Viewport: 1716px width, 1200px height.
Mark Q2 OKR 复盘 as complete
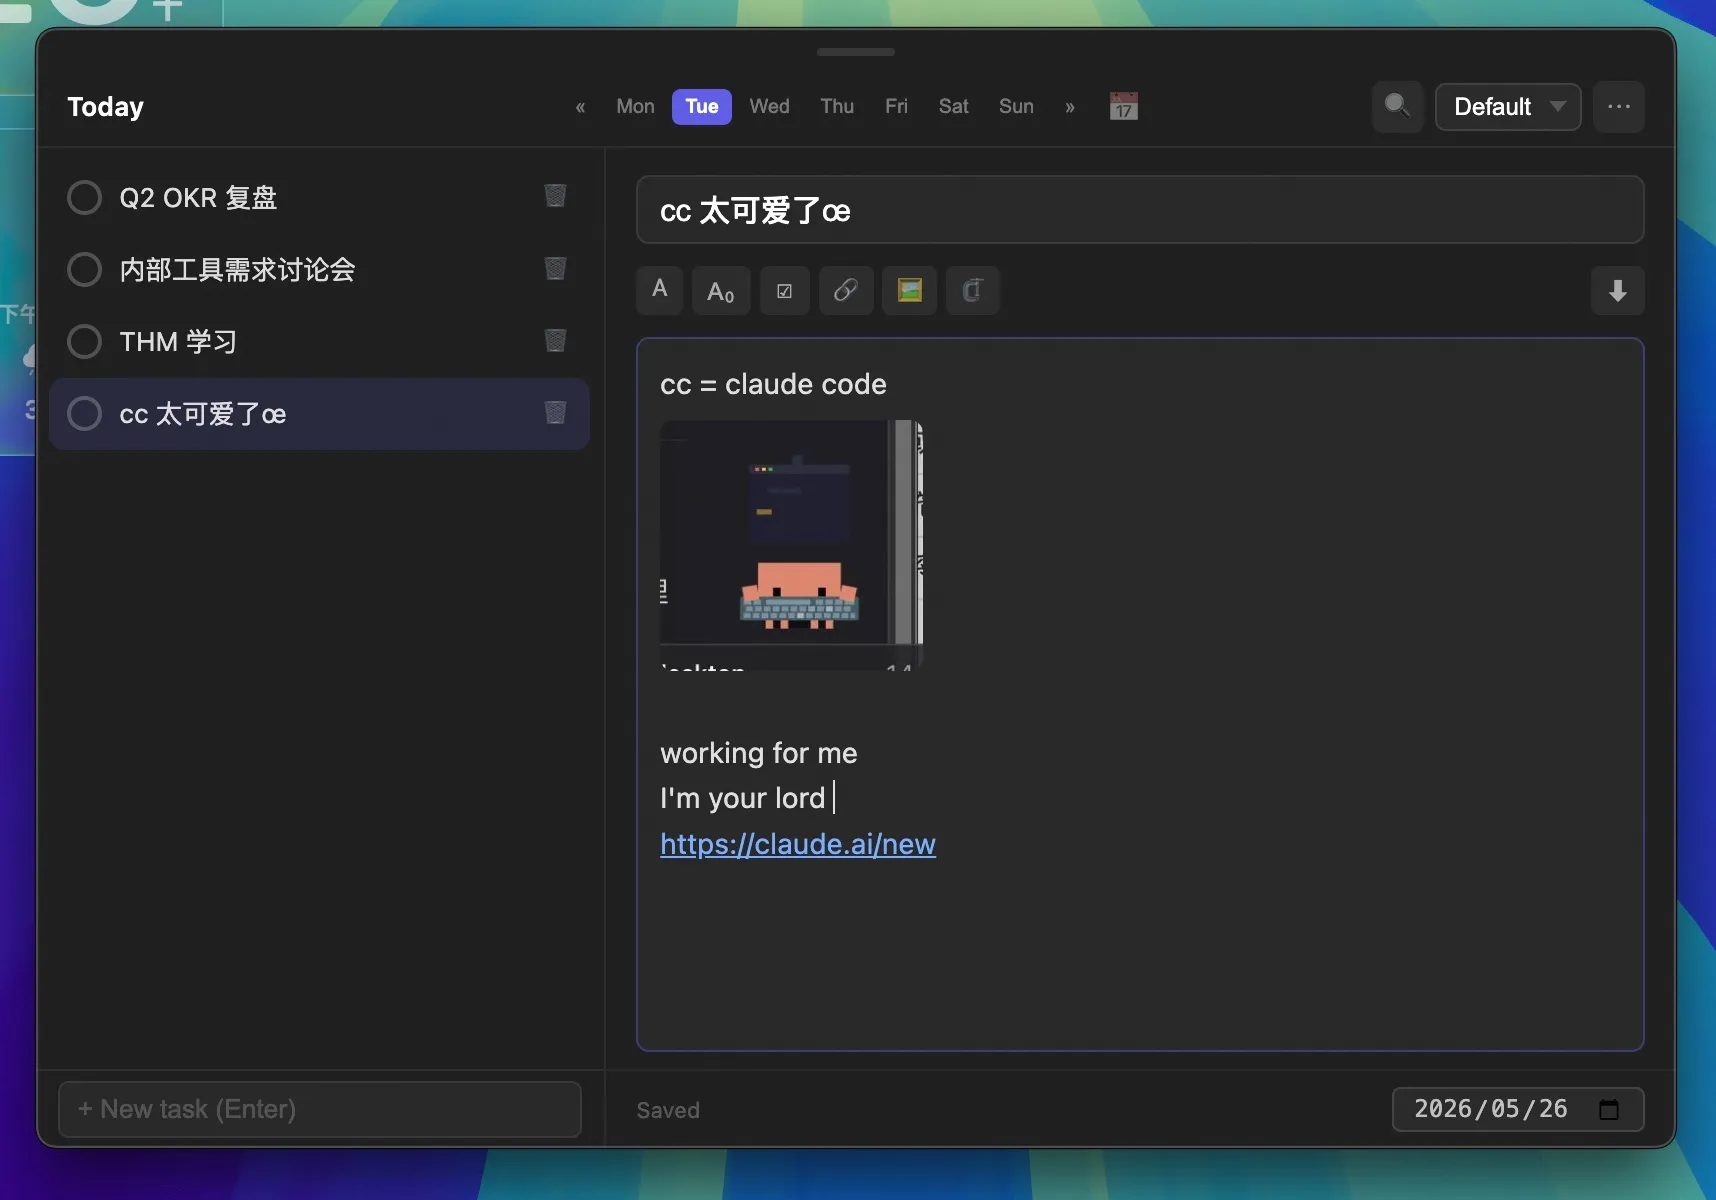(84, 197)
